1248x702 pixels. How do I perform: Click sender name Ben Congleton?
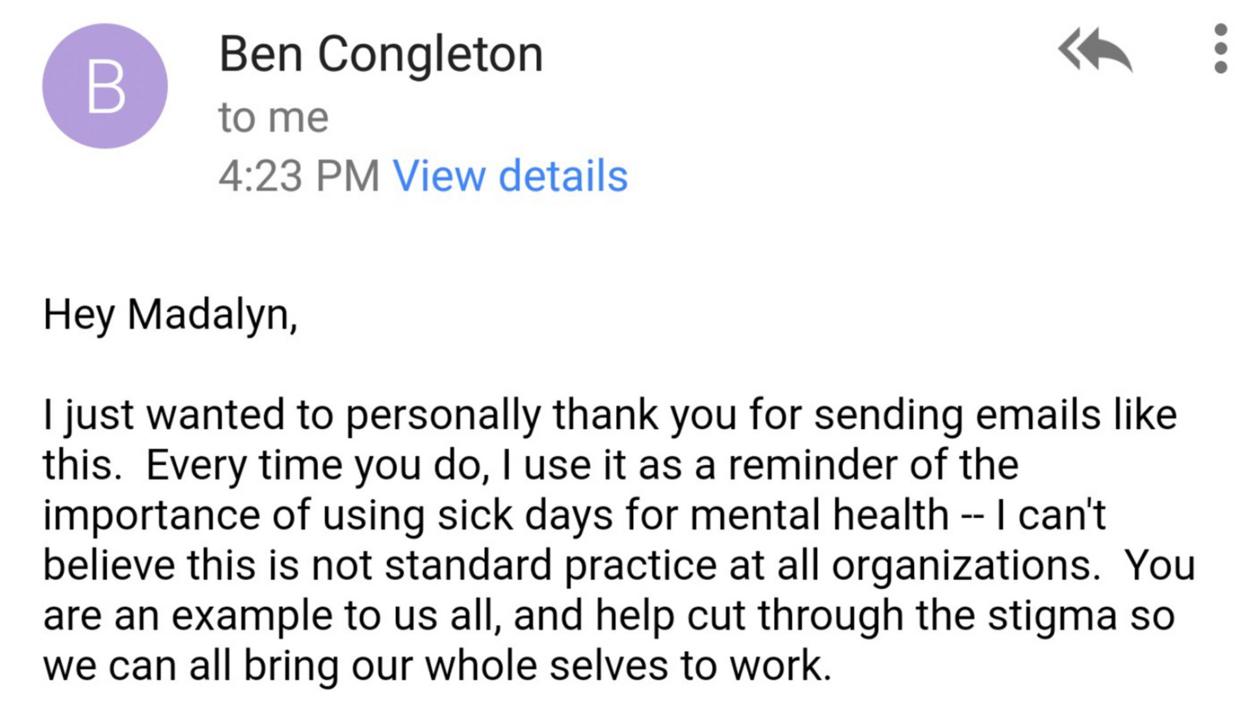(x=381, y=53)
